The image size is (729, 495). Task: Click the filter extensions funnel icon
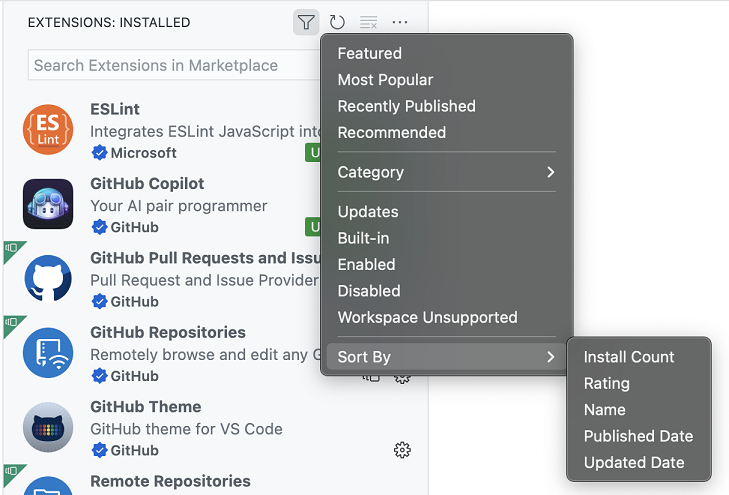[306, 22]
